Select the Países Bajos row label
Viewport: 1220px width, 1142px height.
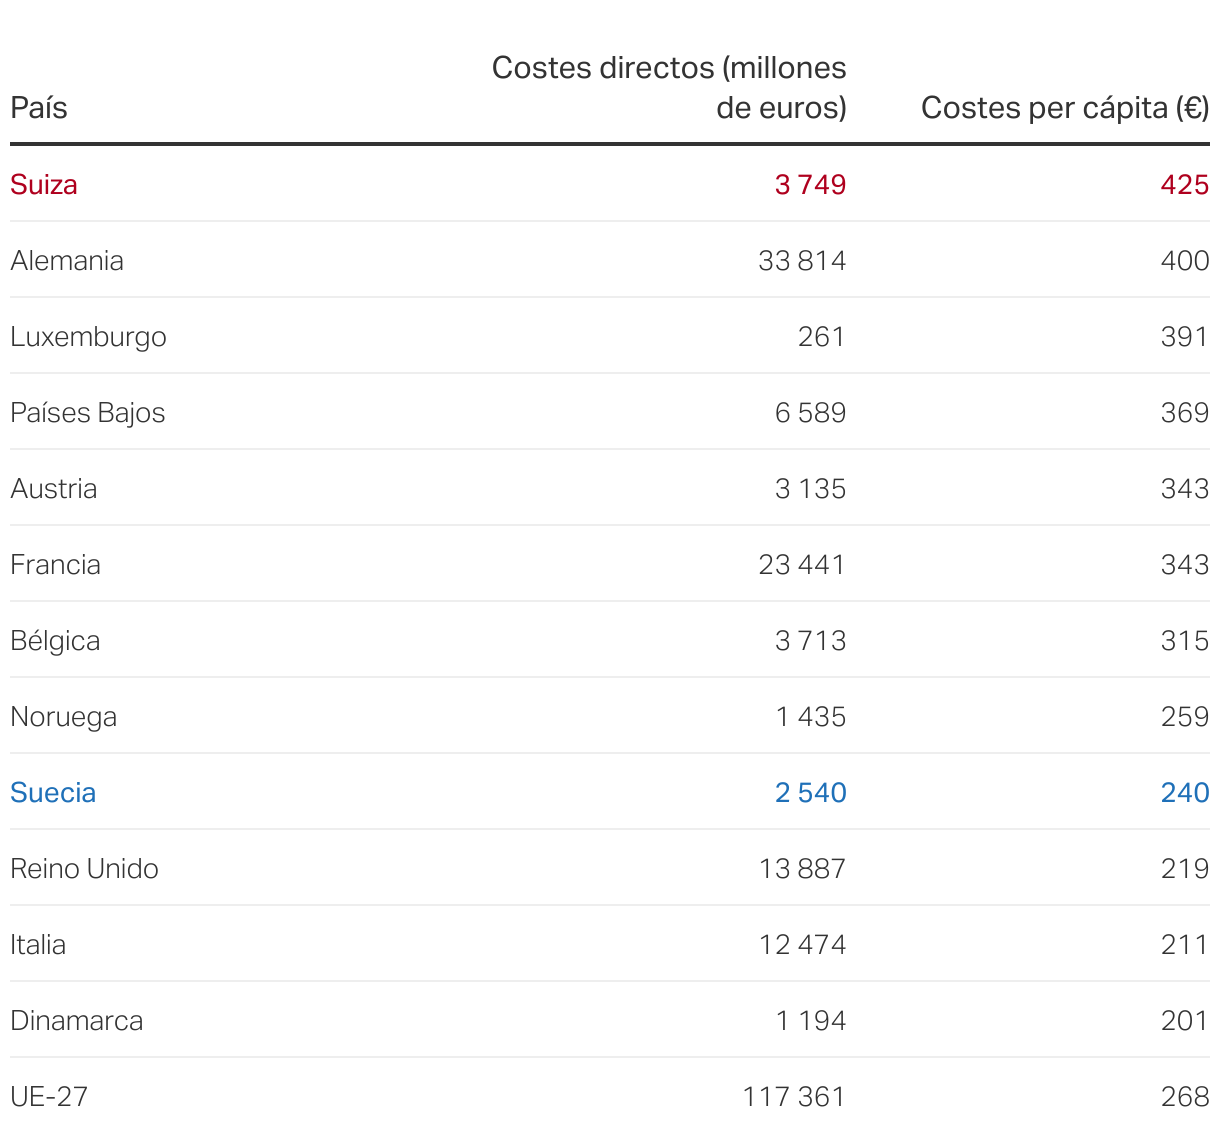click(88, 413)
